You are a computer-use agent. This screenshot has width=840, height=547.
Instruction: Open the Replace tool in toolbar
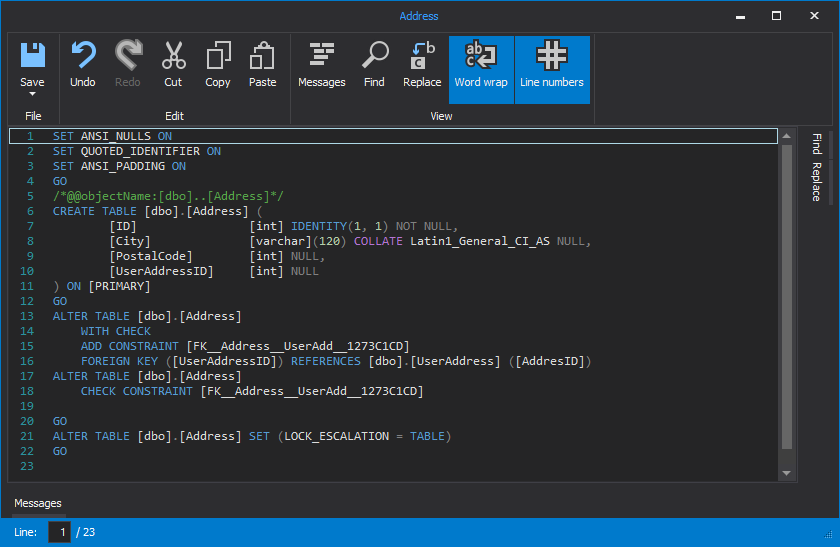[422, 65]
